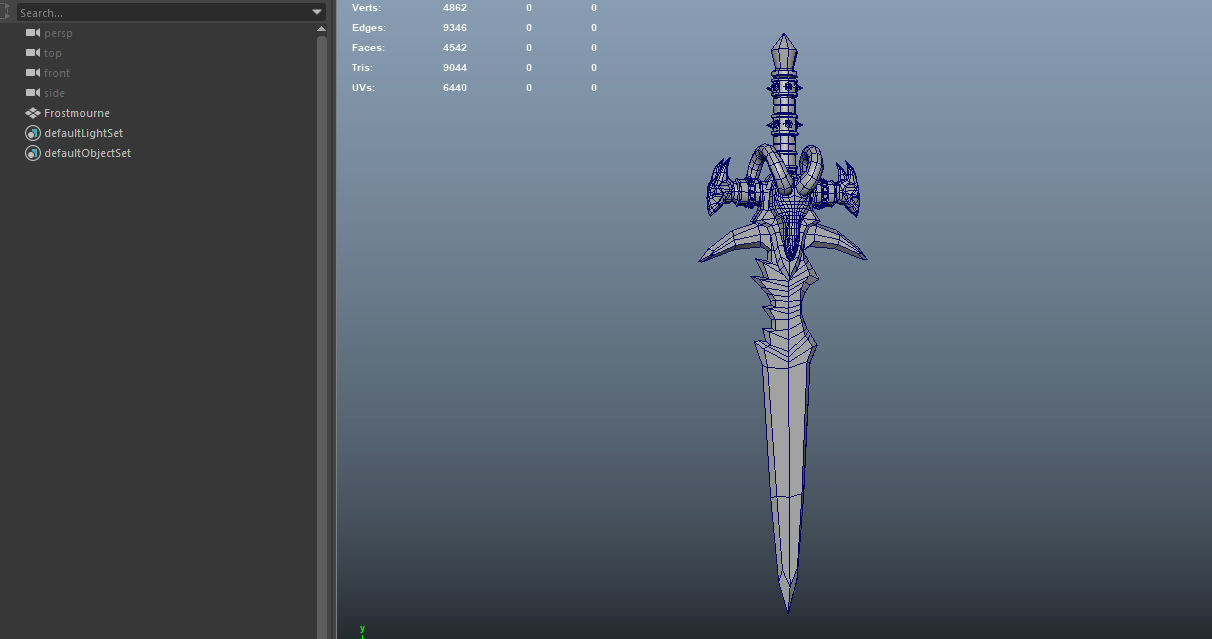Click the vertex count value 4862
The width and height of the screenshot is (1212, 639).
[x=455, y=8]
